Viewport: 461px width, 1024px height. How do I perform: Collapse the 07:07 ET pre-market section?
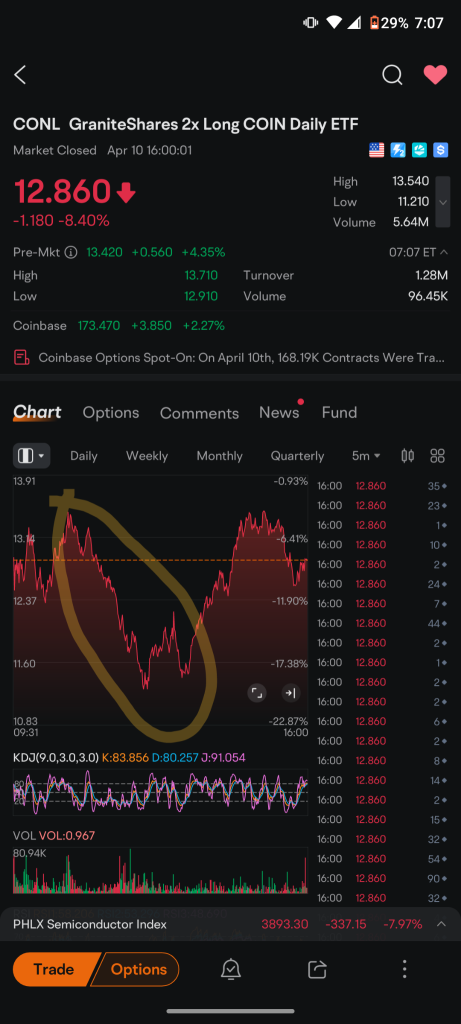tap(418, 252)
